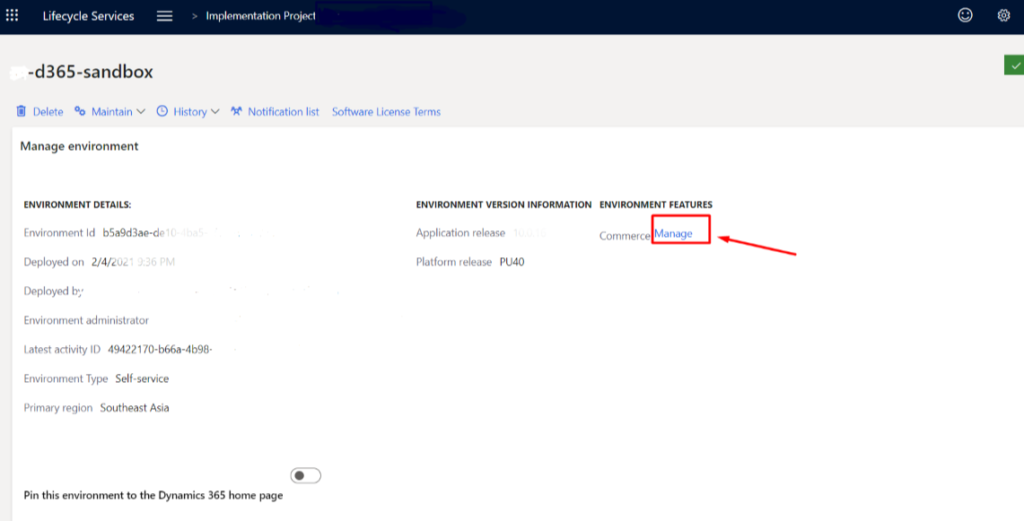The height and width of the screenshot is (521, 1024).
Task: Click the Environment administrator label
Action: coord(86,321)
